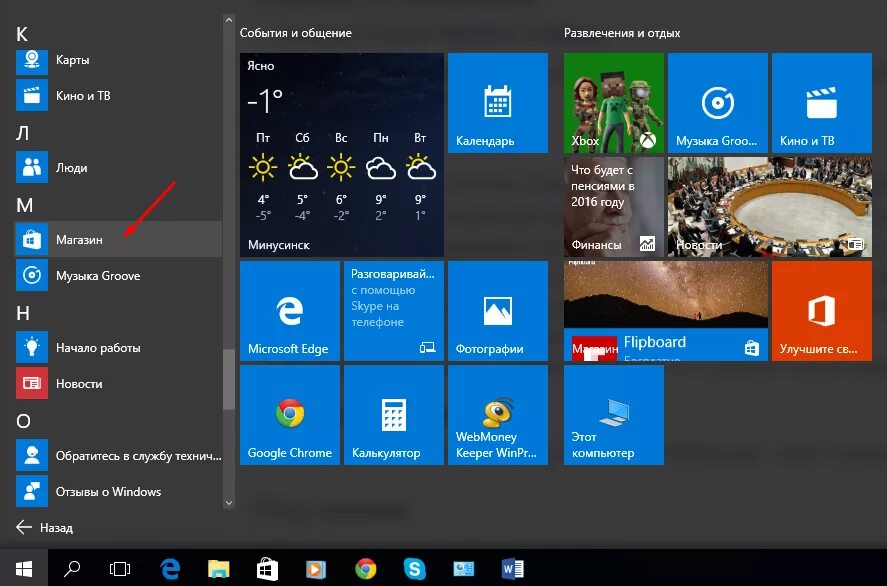The image size is (887, 586).
Task: Open the Новости photo tile
Action: click(x=770, y=207)
